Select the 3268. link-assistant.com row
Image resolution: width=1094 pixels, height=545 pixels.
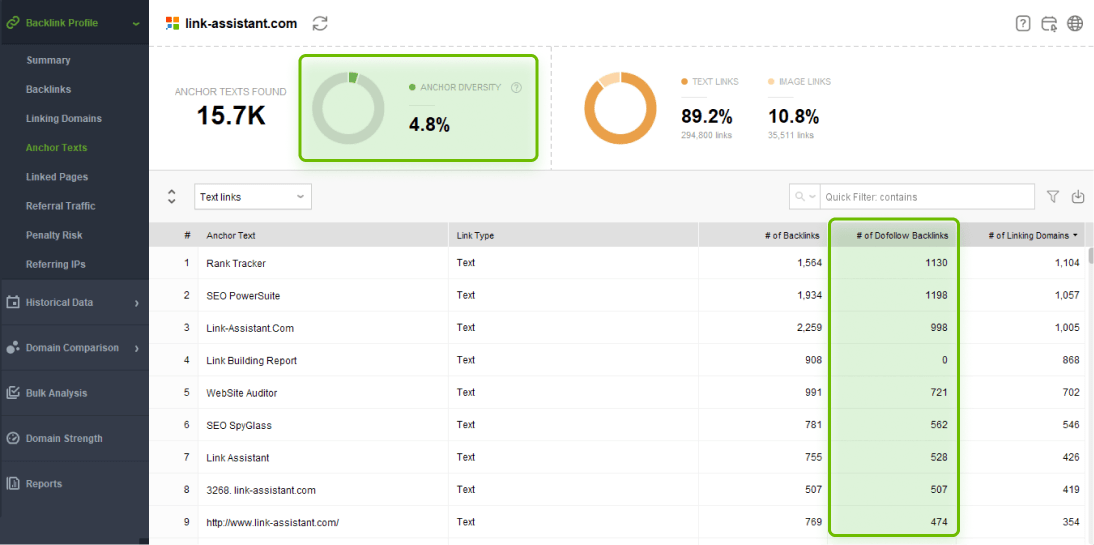pyautogui.click(x=617, y=489)
